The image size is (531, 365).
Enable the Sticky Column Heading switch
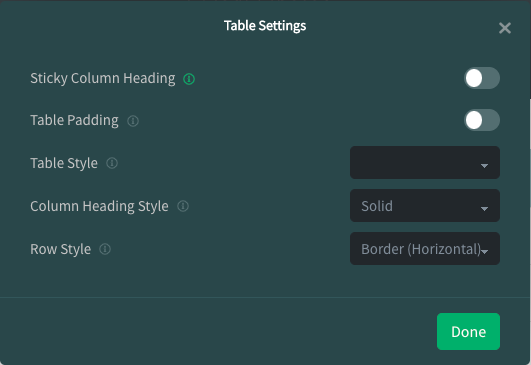[482, 78]
